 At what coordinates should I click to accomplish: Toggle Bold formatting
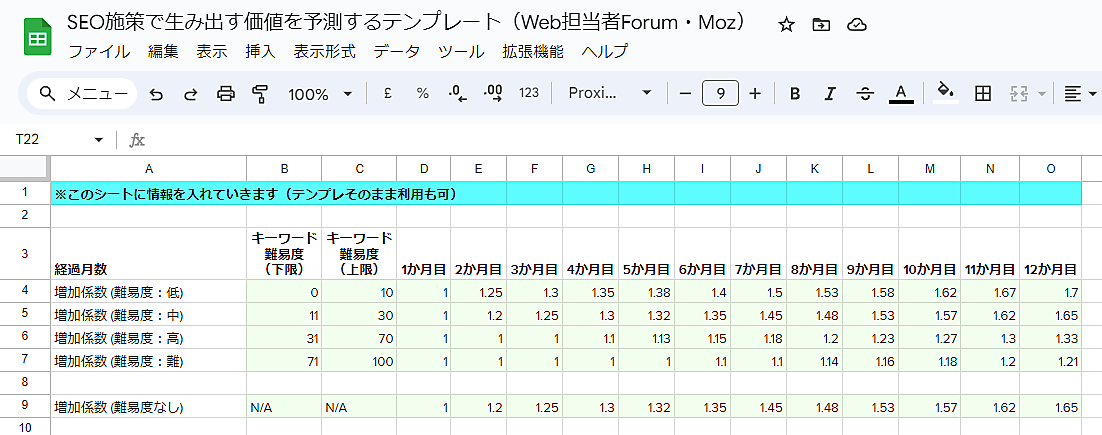click(x=794, y=94)
